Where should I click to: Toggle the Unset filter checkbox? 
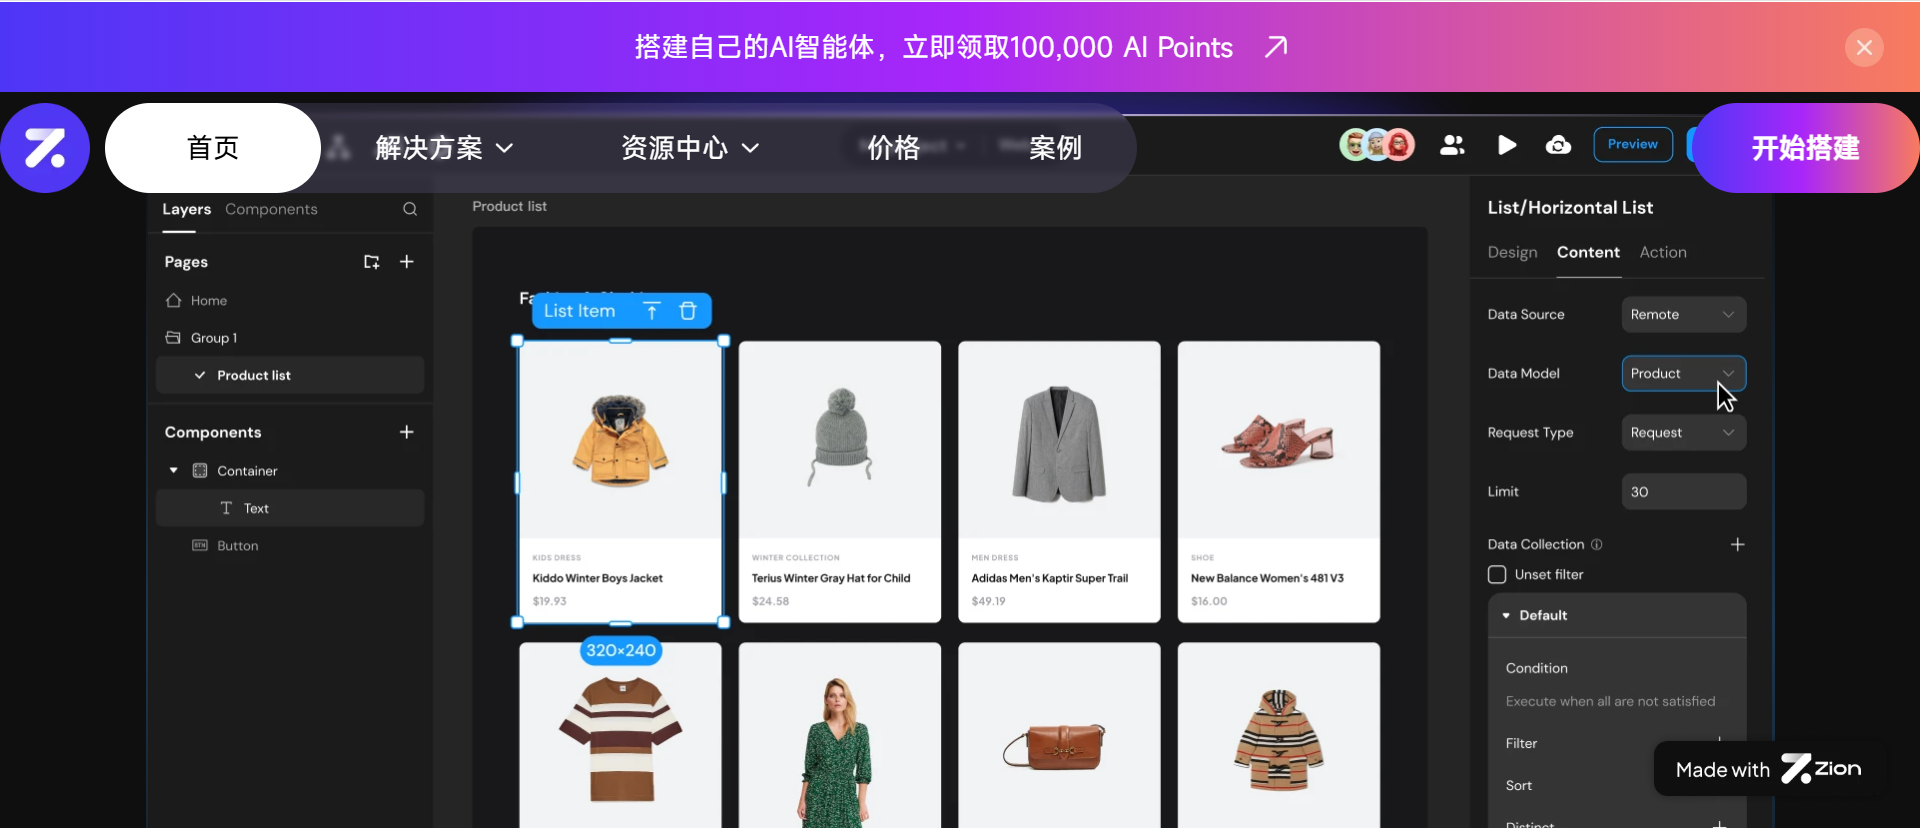pyautogui.click(x=1497, y=574)
